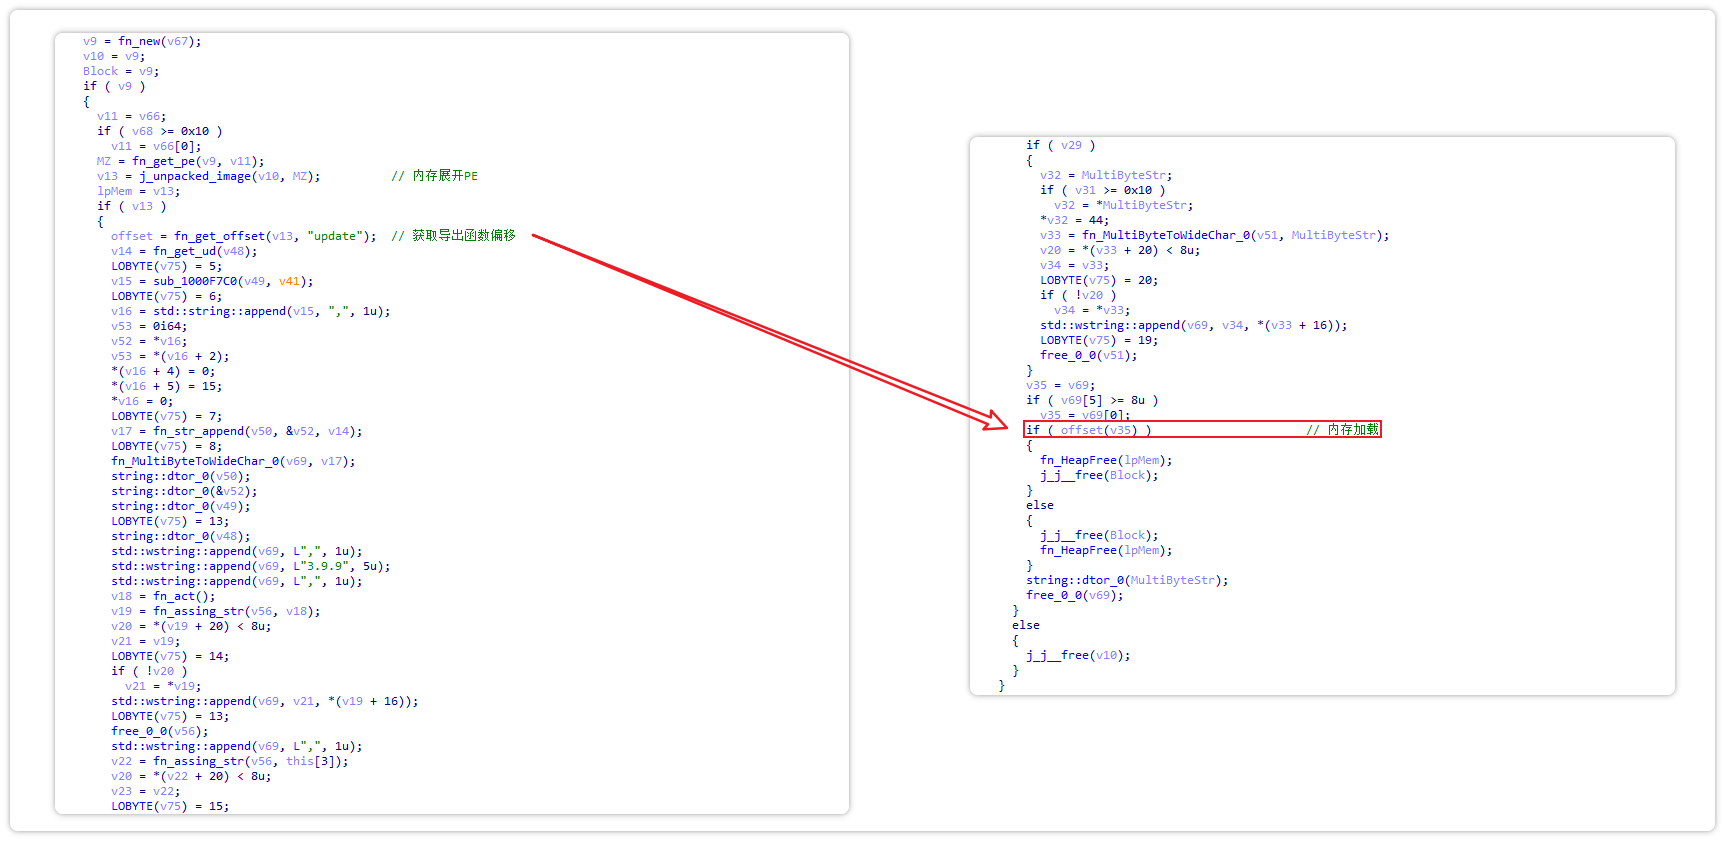Select the string::dtor_0(MultiByteStr) call
This screenshot has width=1725, height=841.
(x=1126, y=580)
